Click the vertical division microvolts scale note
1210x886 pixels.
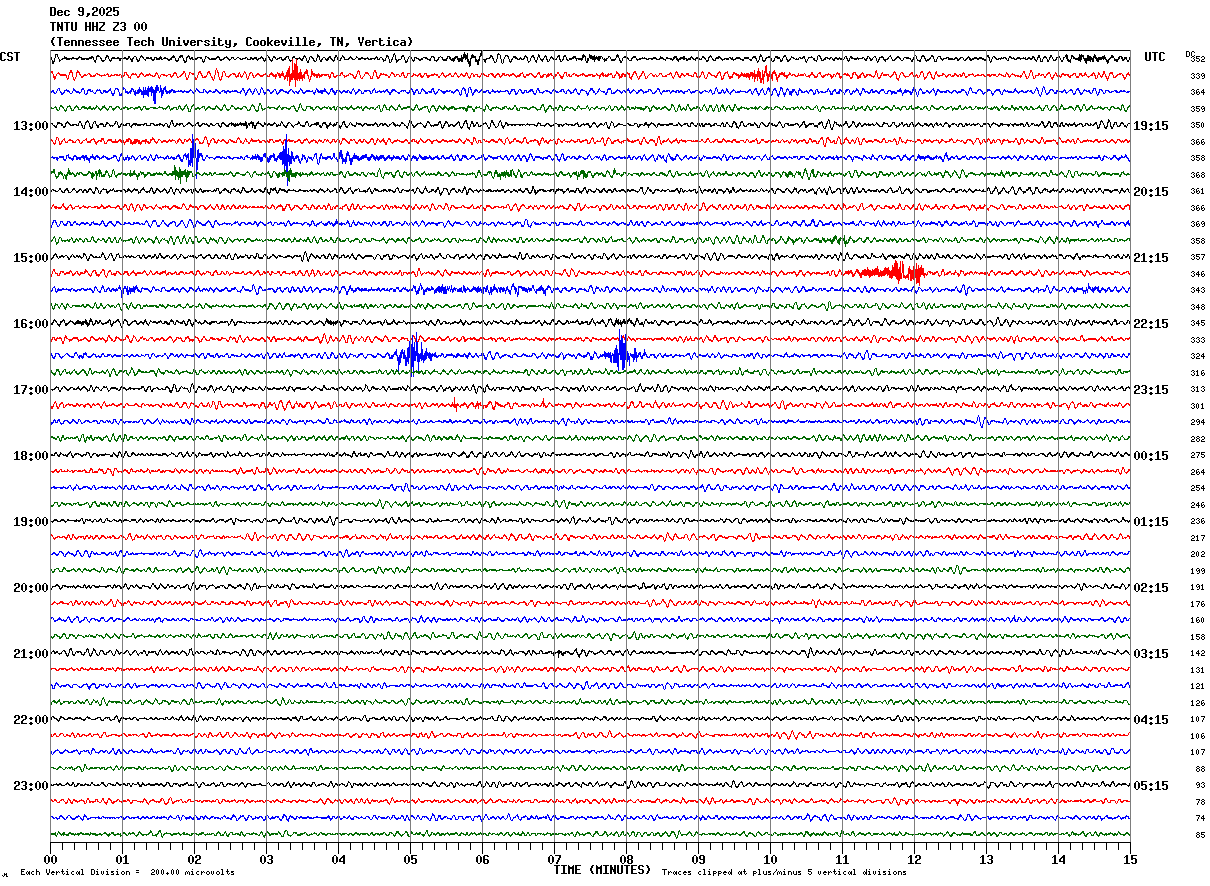(x=127, y=873)
